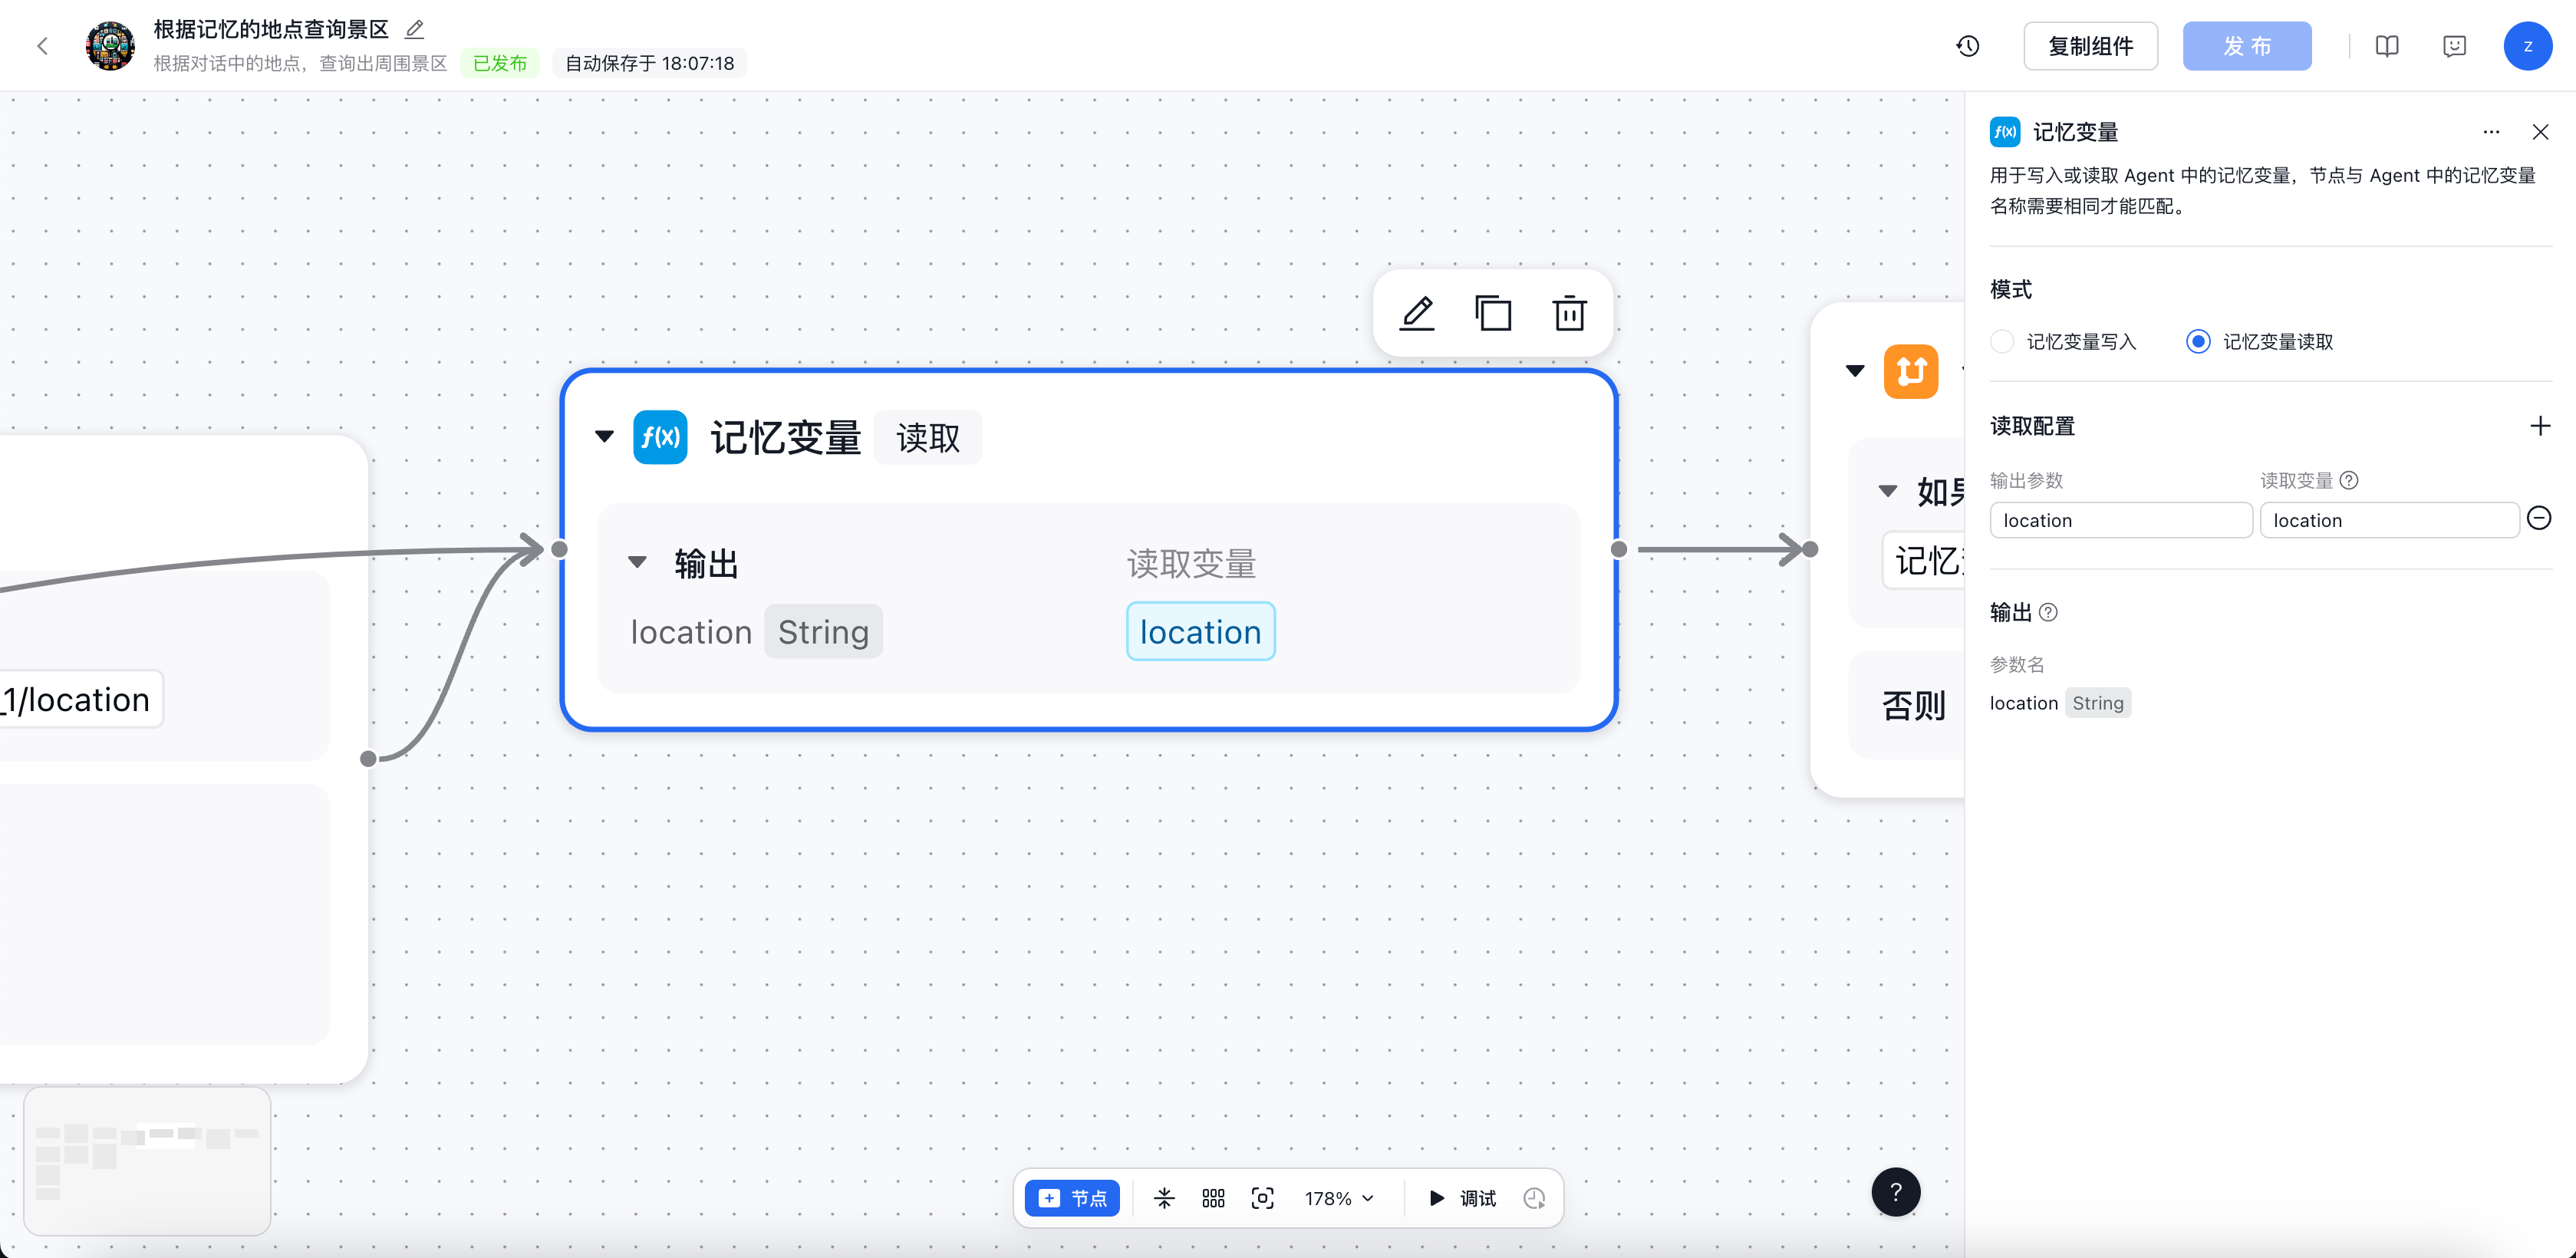Click the workflow avatar image
Viewport: 2576px width, 1258px height.
[x=110, y=46]
